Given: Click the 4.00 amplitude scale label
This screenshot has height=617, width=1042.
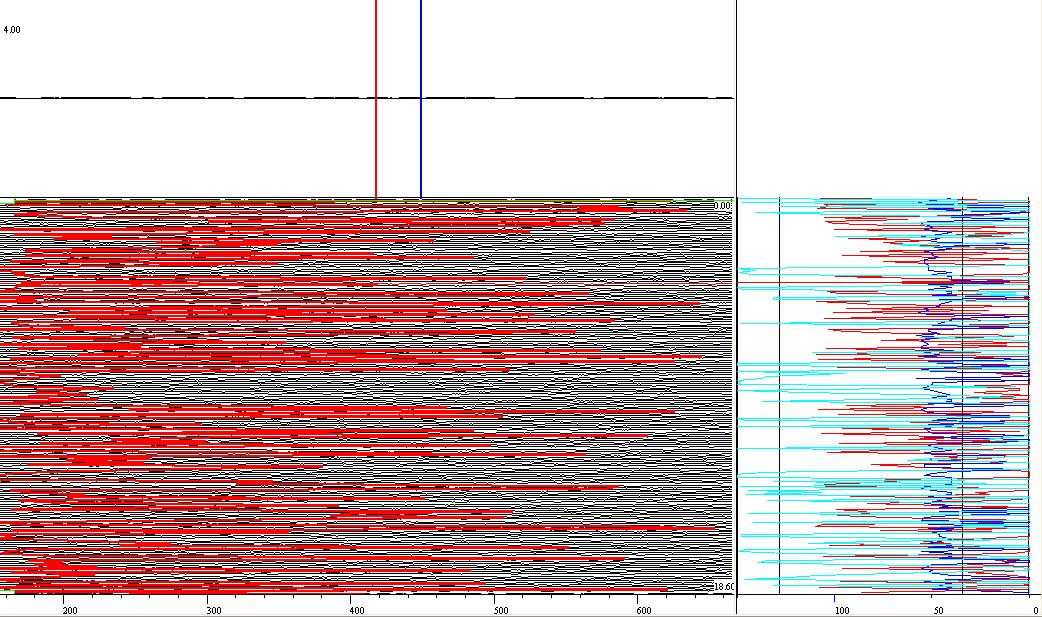Looking at the screenshot, I should coord(12,30).
